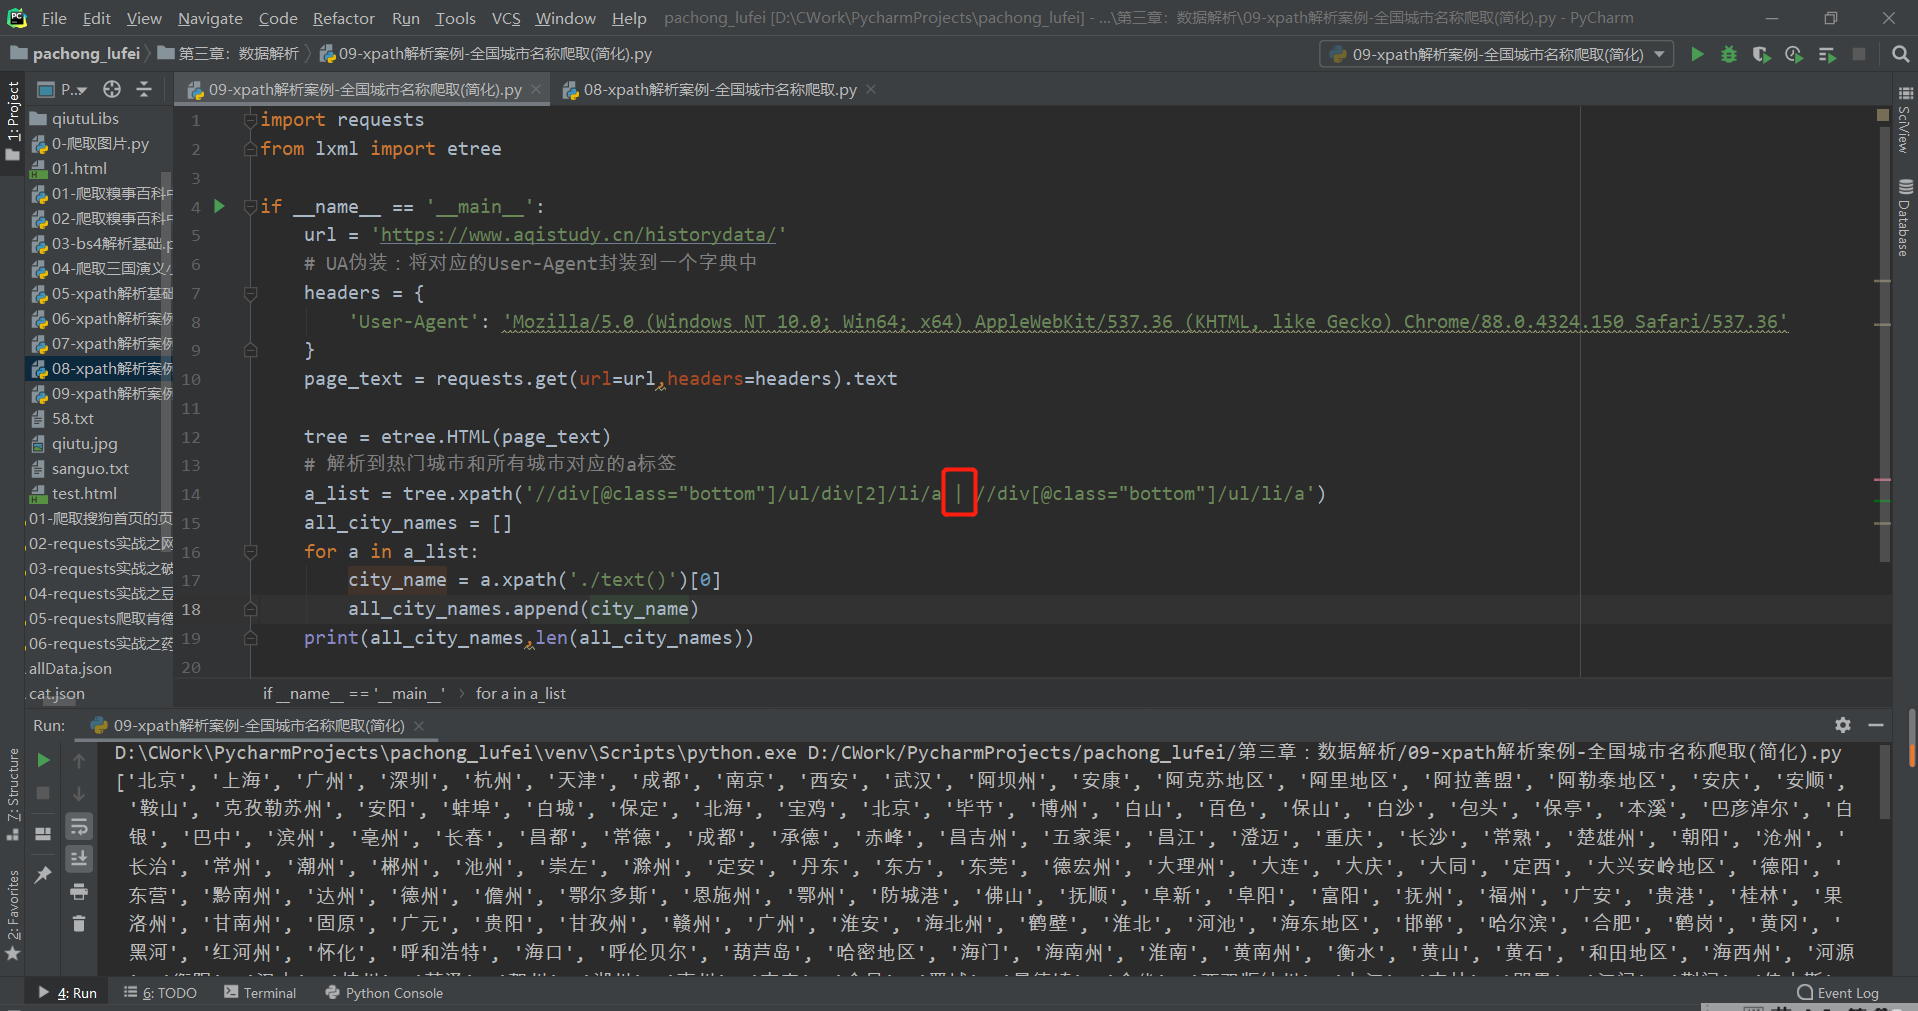The image size is (1918, 1011).
Task: Run the current configuration with green play button
Action: 1697,54
